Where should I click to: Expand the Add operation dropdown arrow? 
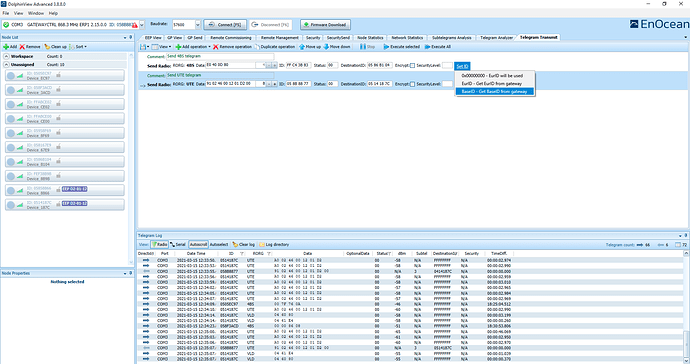(209, 47)
